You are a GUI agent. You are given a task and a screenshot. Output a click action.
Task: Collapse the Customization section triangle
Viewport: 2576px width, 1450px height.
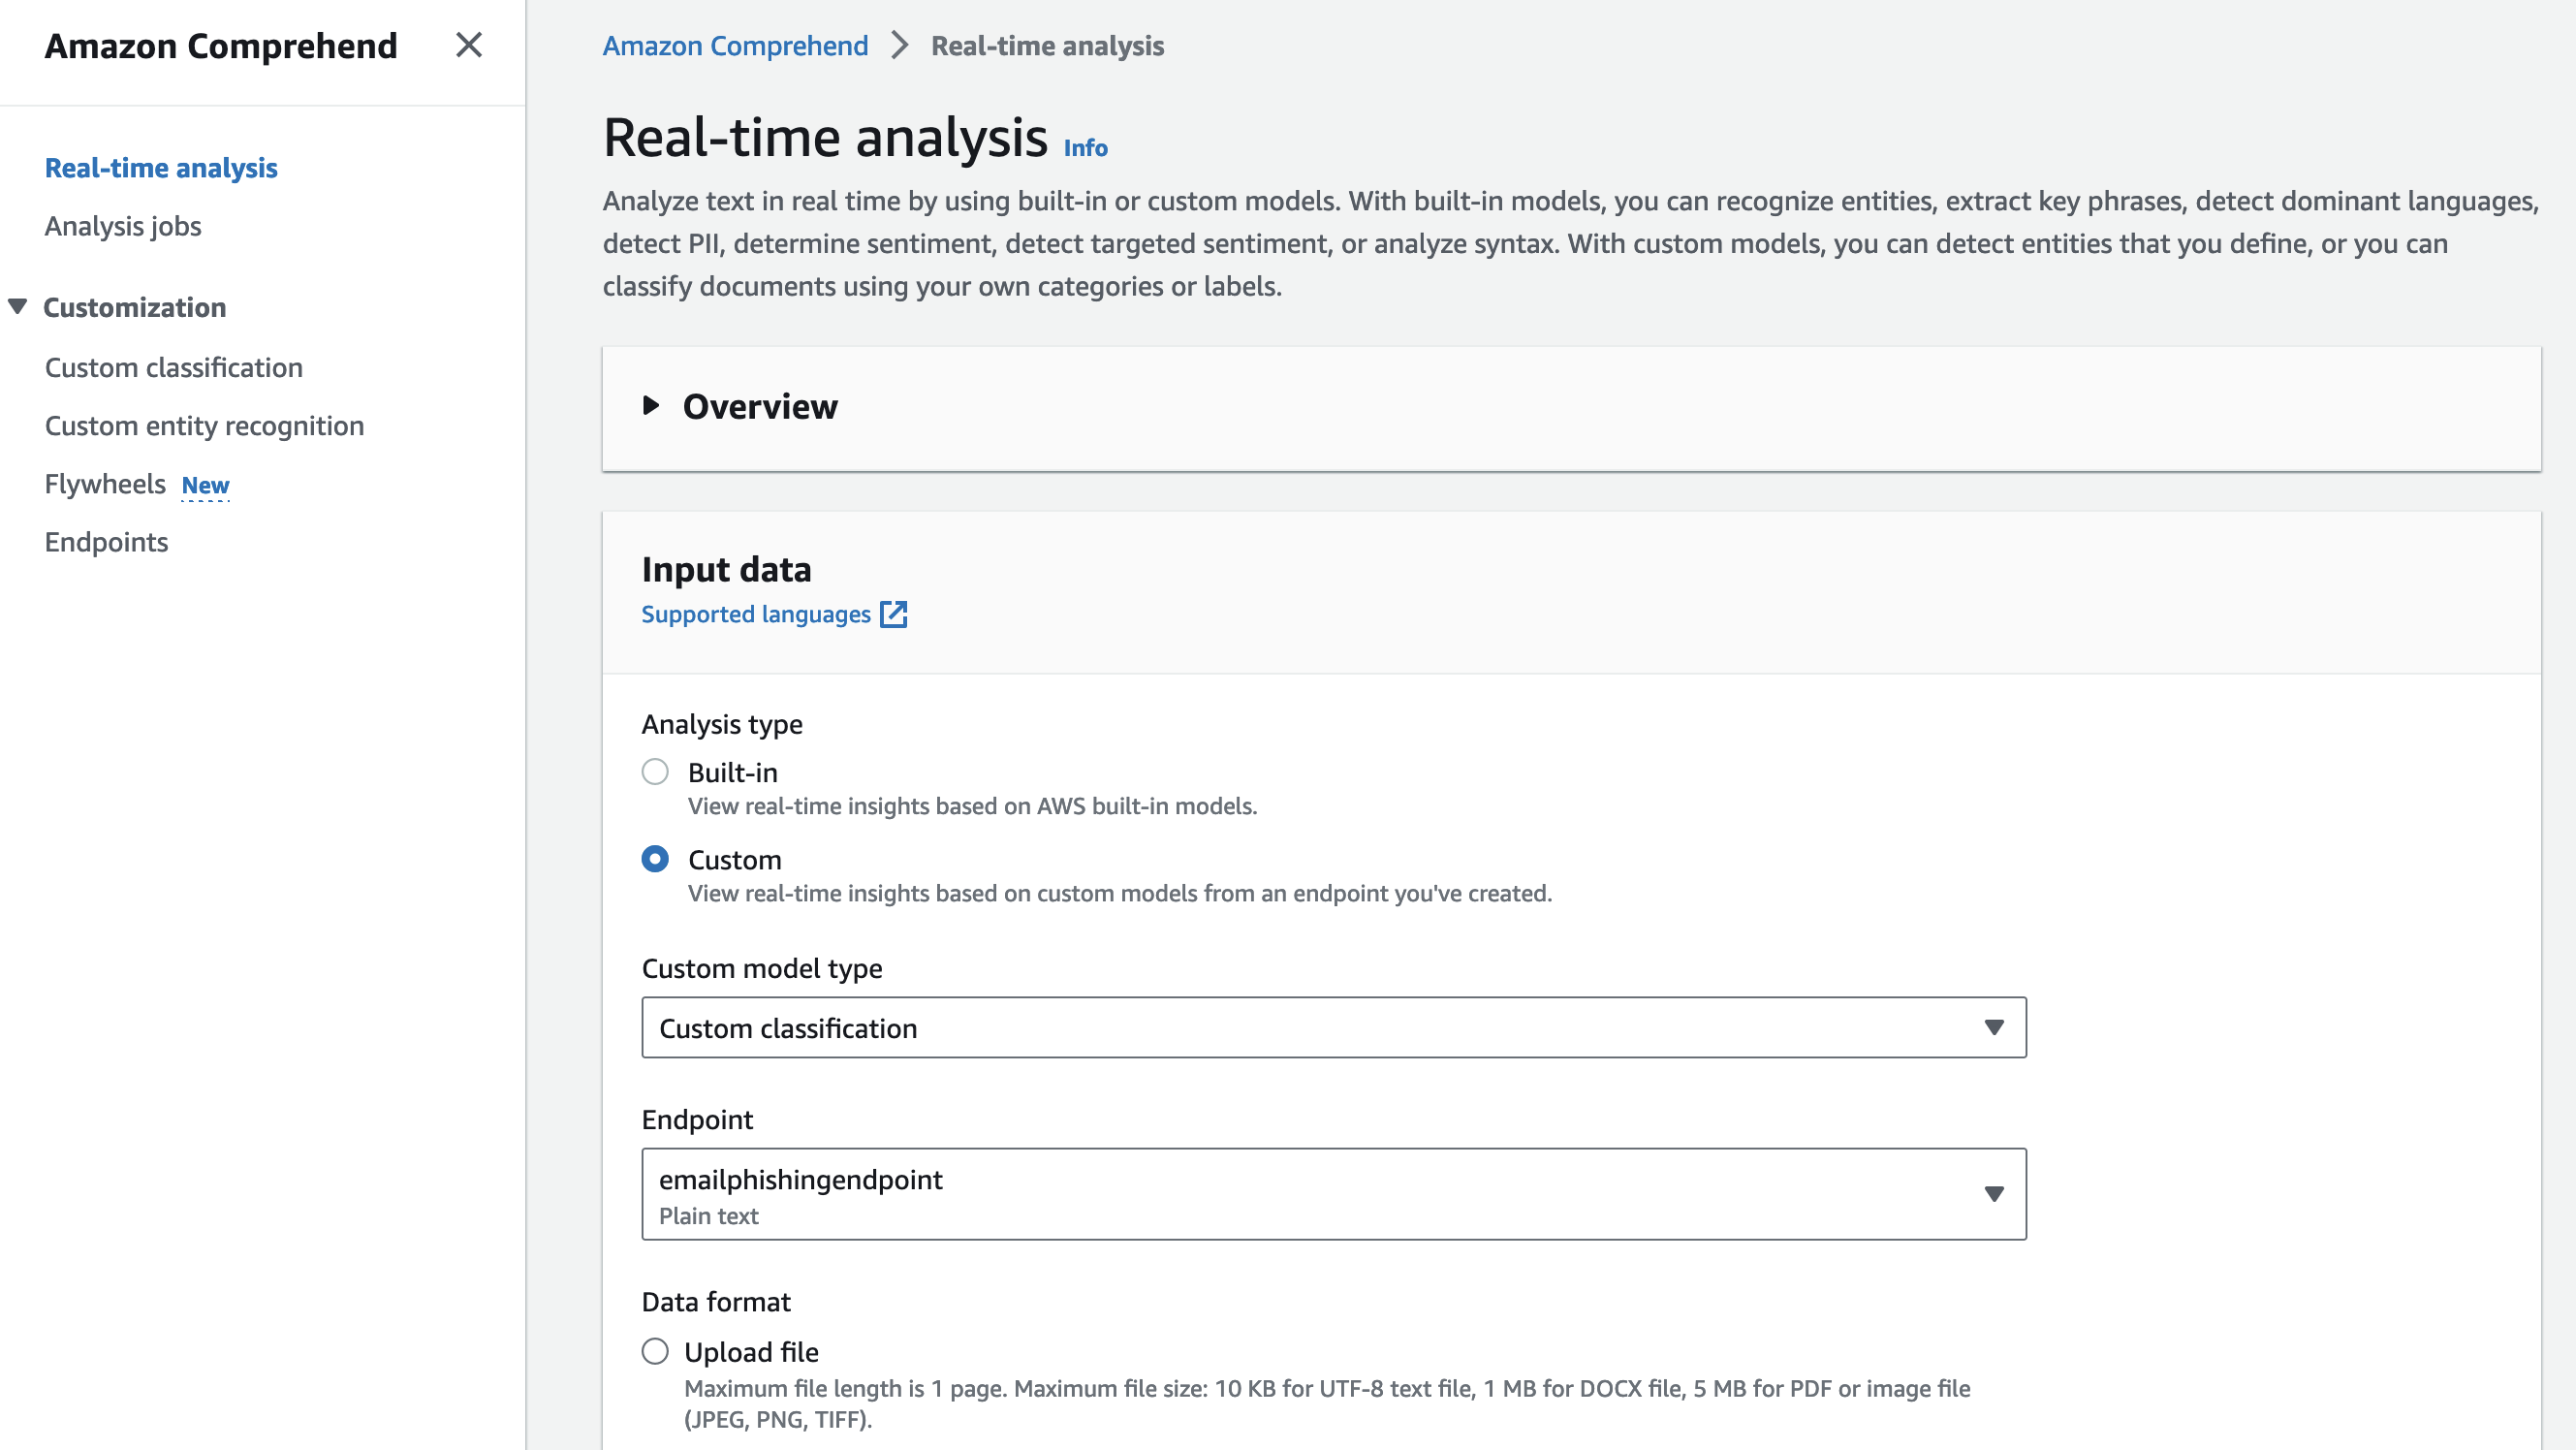tap(18, 306)
